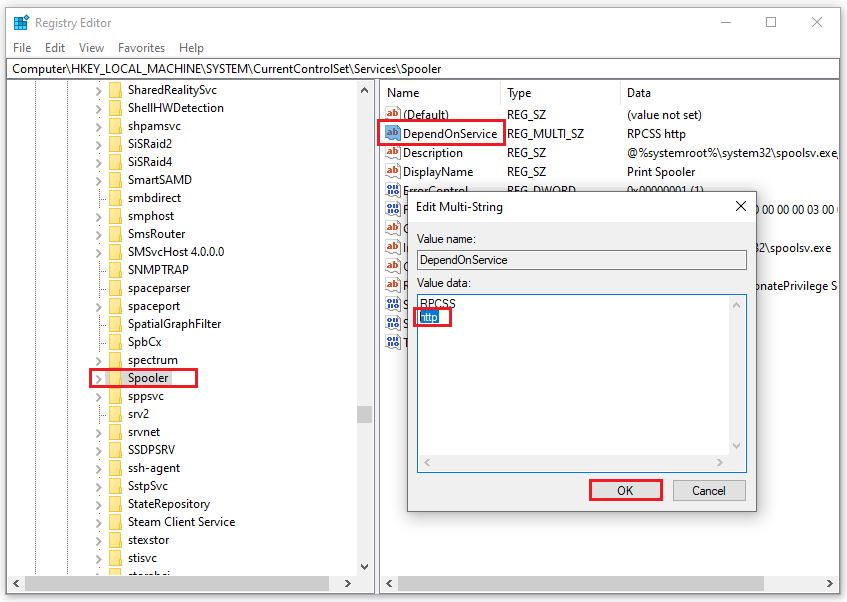Click the shpamsvc folder icon

click(x=115, y=126)
